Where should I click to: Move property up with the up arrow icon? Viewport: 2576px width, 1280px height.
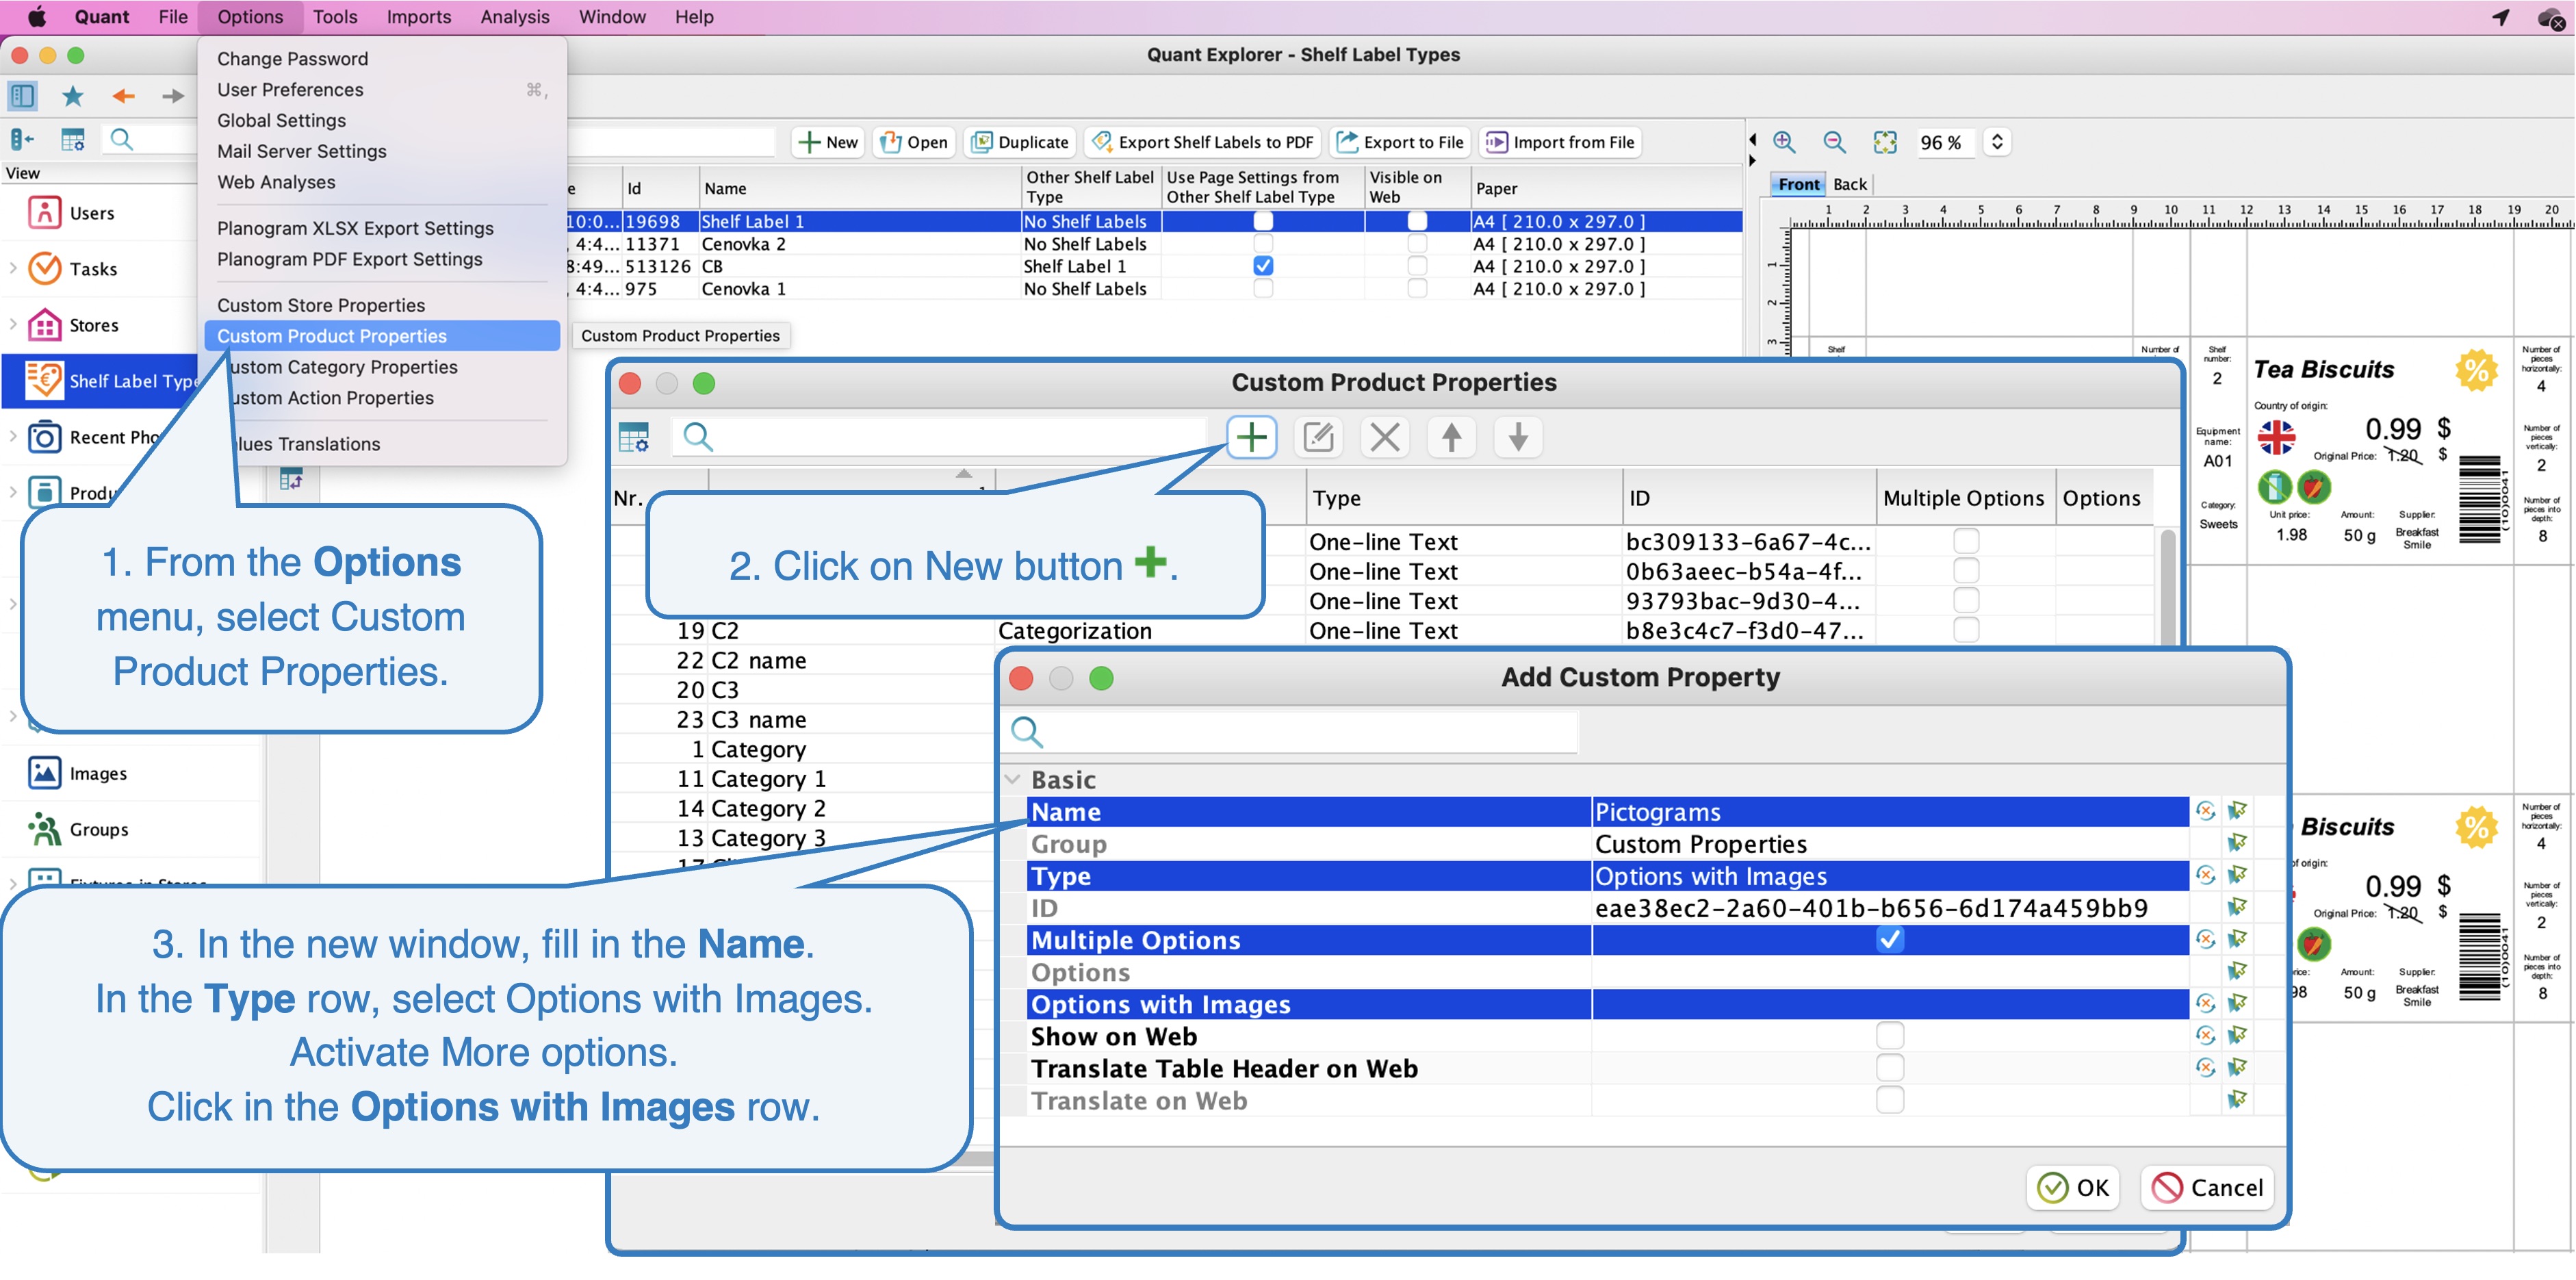tap(1451, 437)
